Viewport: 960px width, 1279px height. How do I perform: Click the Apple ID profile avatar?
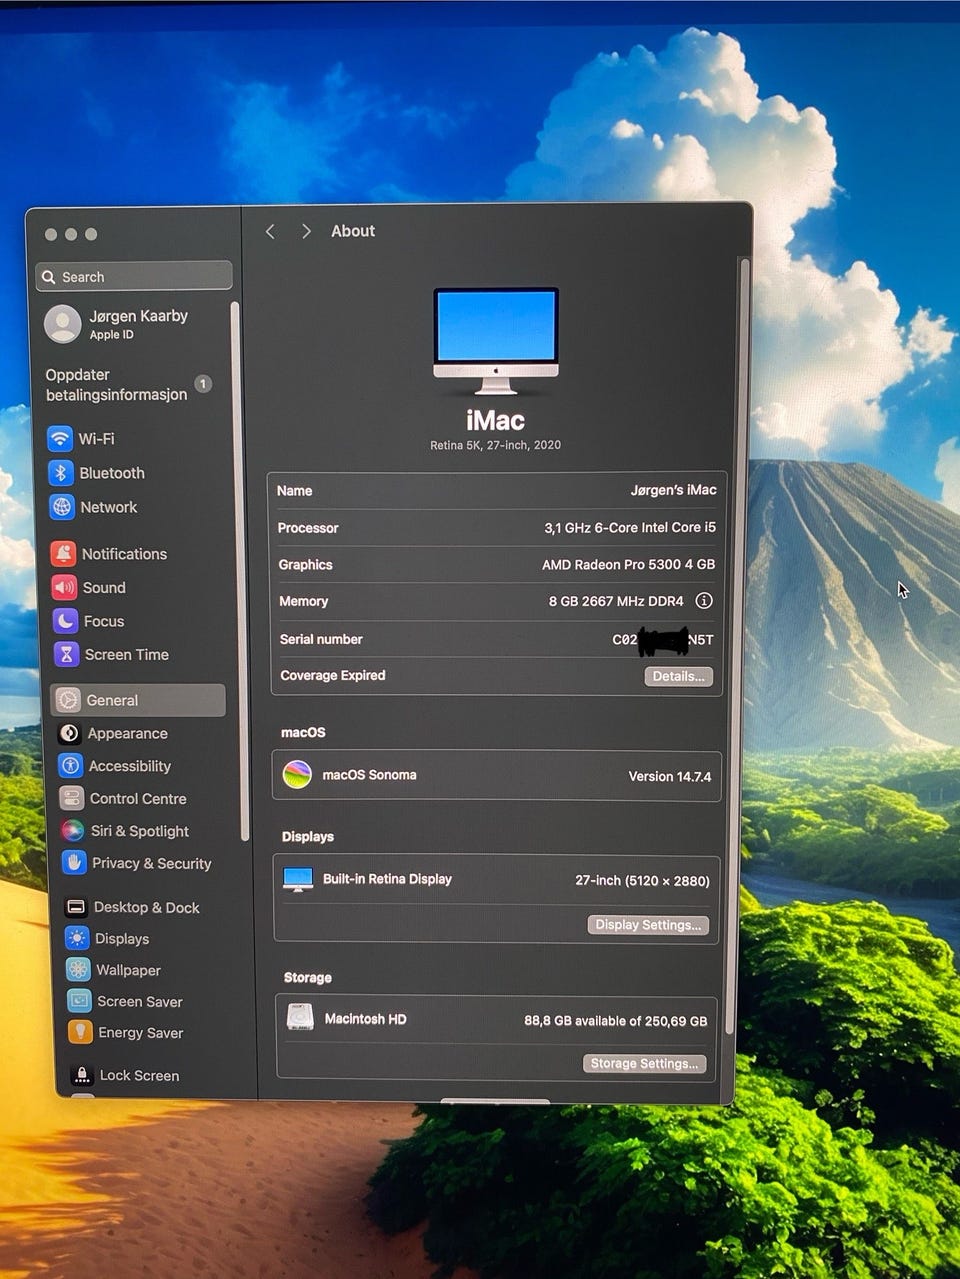pos(62,324)
